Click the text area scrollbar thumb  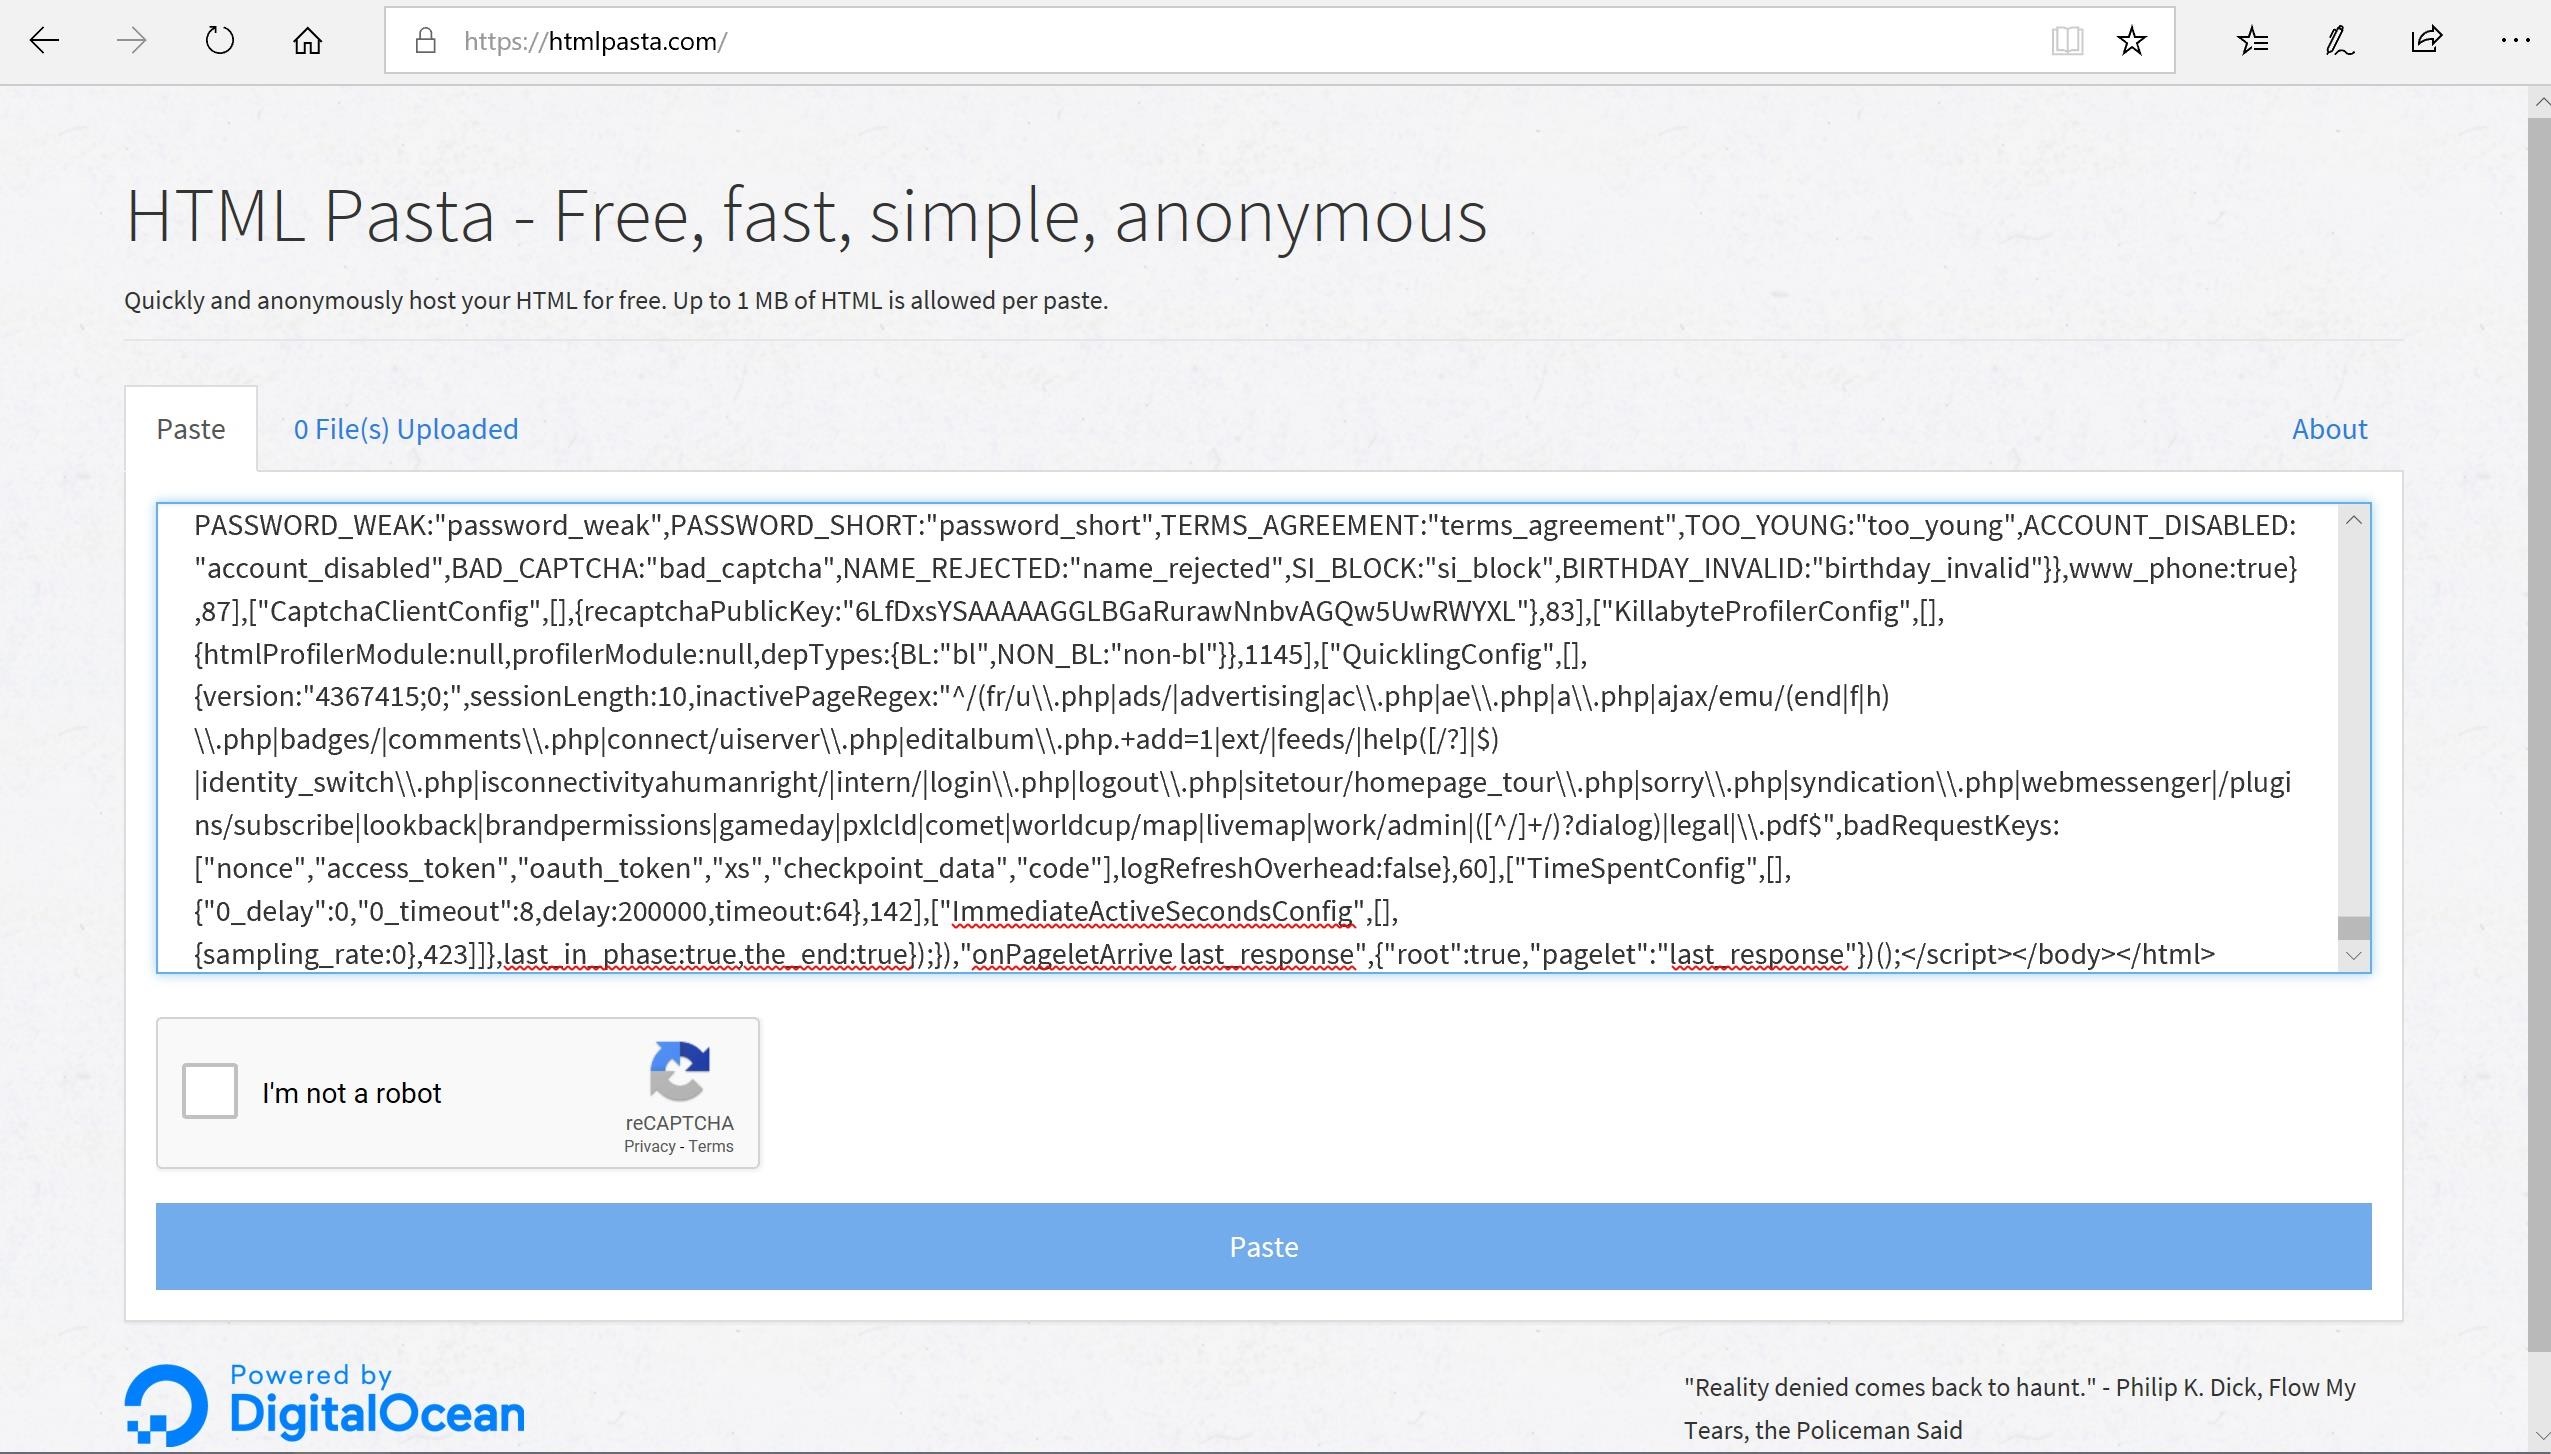tap(2353, 928)
